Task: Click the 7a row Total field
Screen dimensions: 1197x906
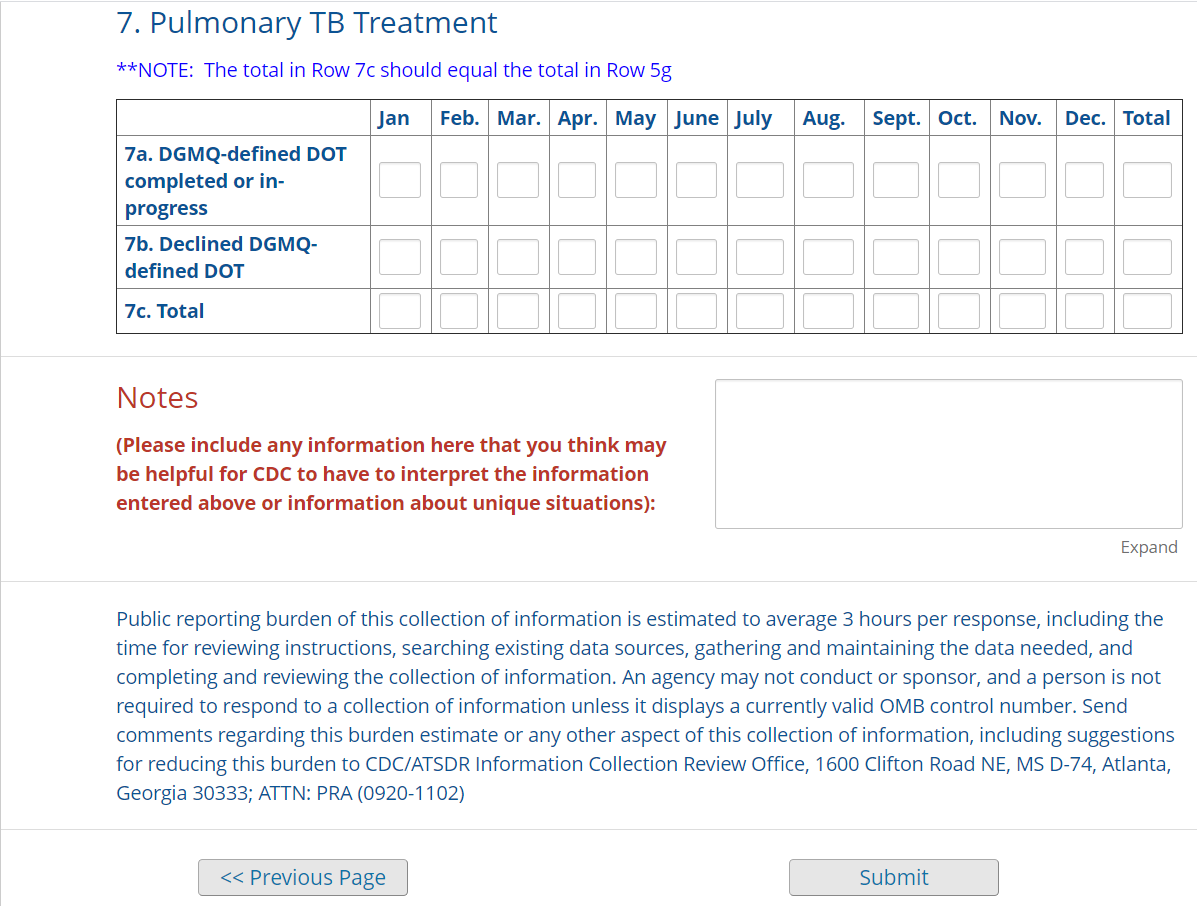Action: tap(1146, 180)
